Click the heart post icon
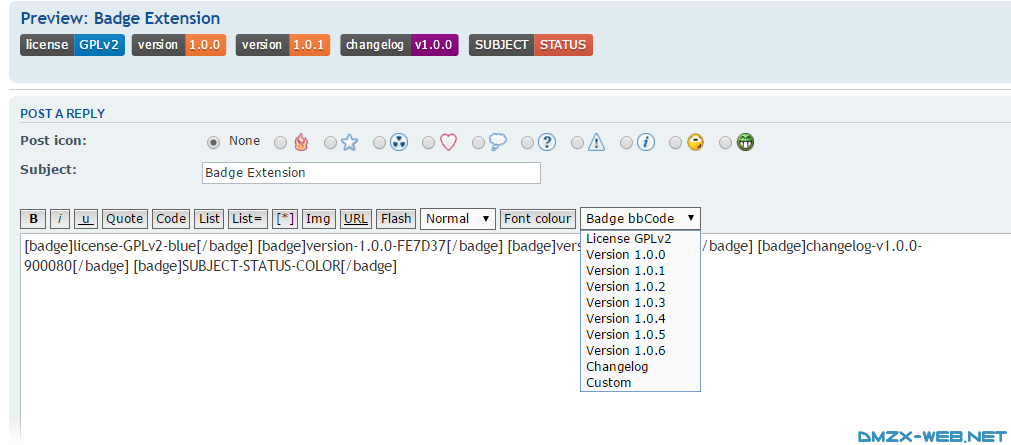 click(x=448, y=142)
